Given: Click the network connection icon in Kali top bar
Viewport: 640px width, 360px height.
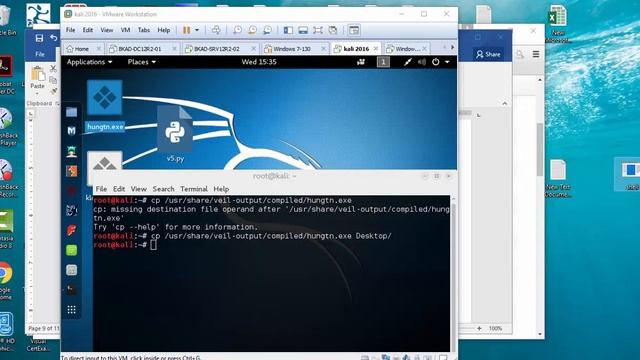Looking at the screenshot, I should pyautogui.click(x=407, y=62).
